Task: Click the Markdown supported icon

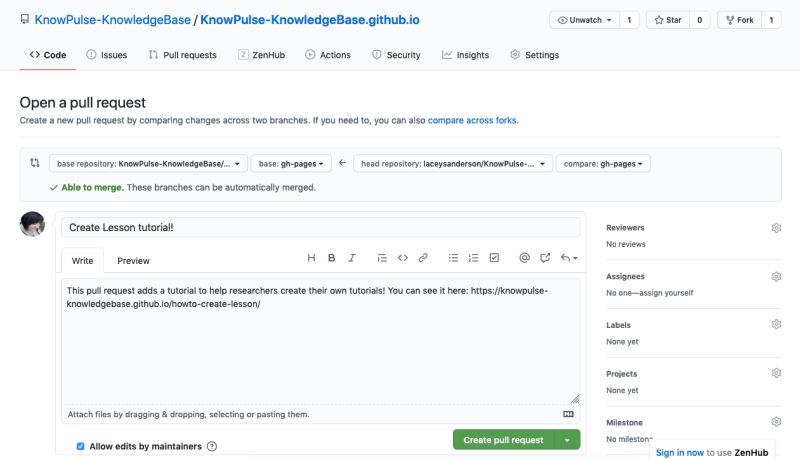Action: click(x=568, y=414)
